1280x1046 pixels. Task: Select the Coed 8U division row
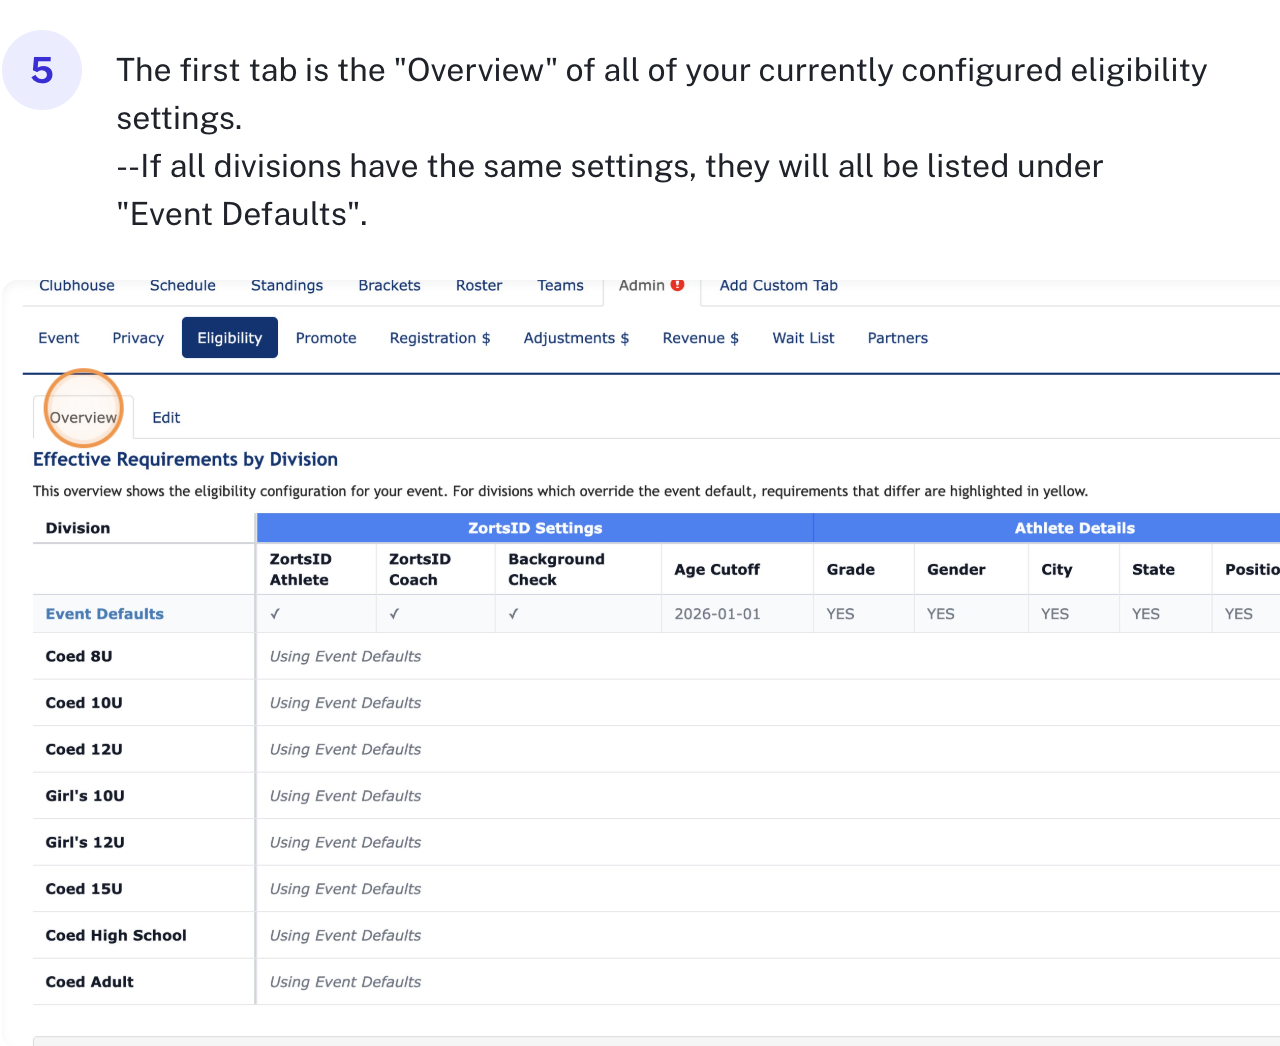[79, 656]
